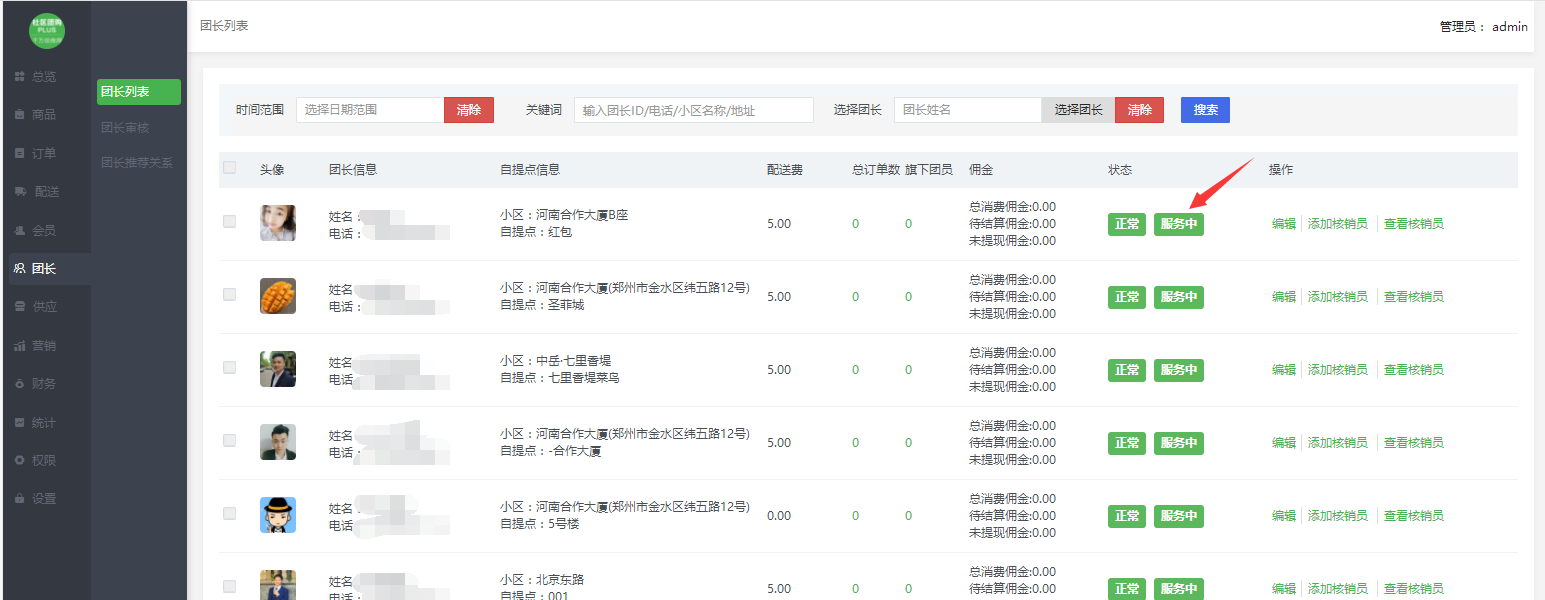The height and width of the screenshot is (600, 1545).
Task: Check the row for 河南合作大厦B座
Action: click(229, 222)
